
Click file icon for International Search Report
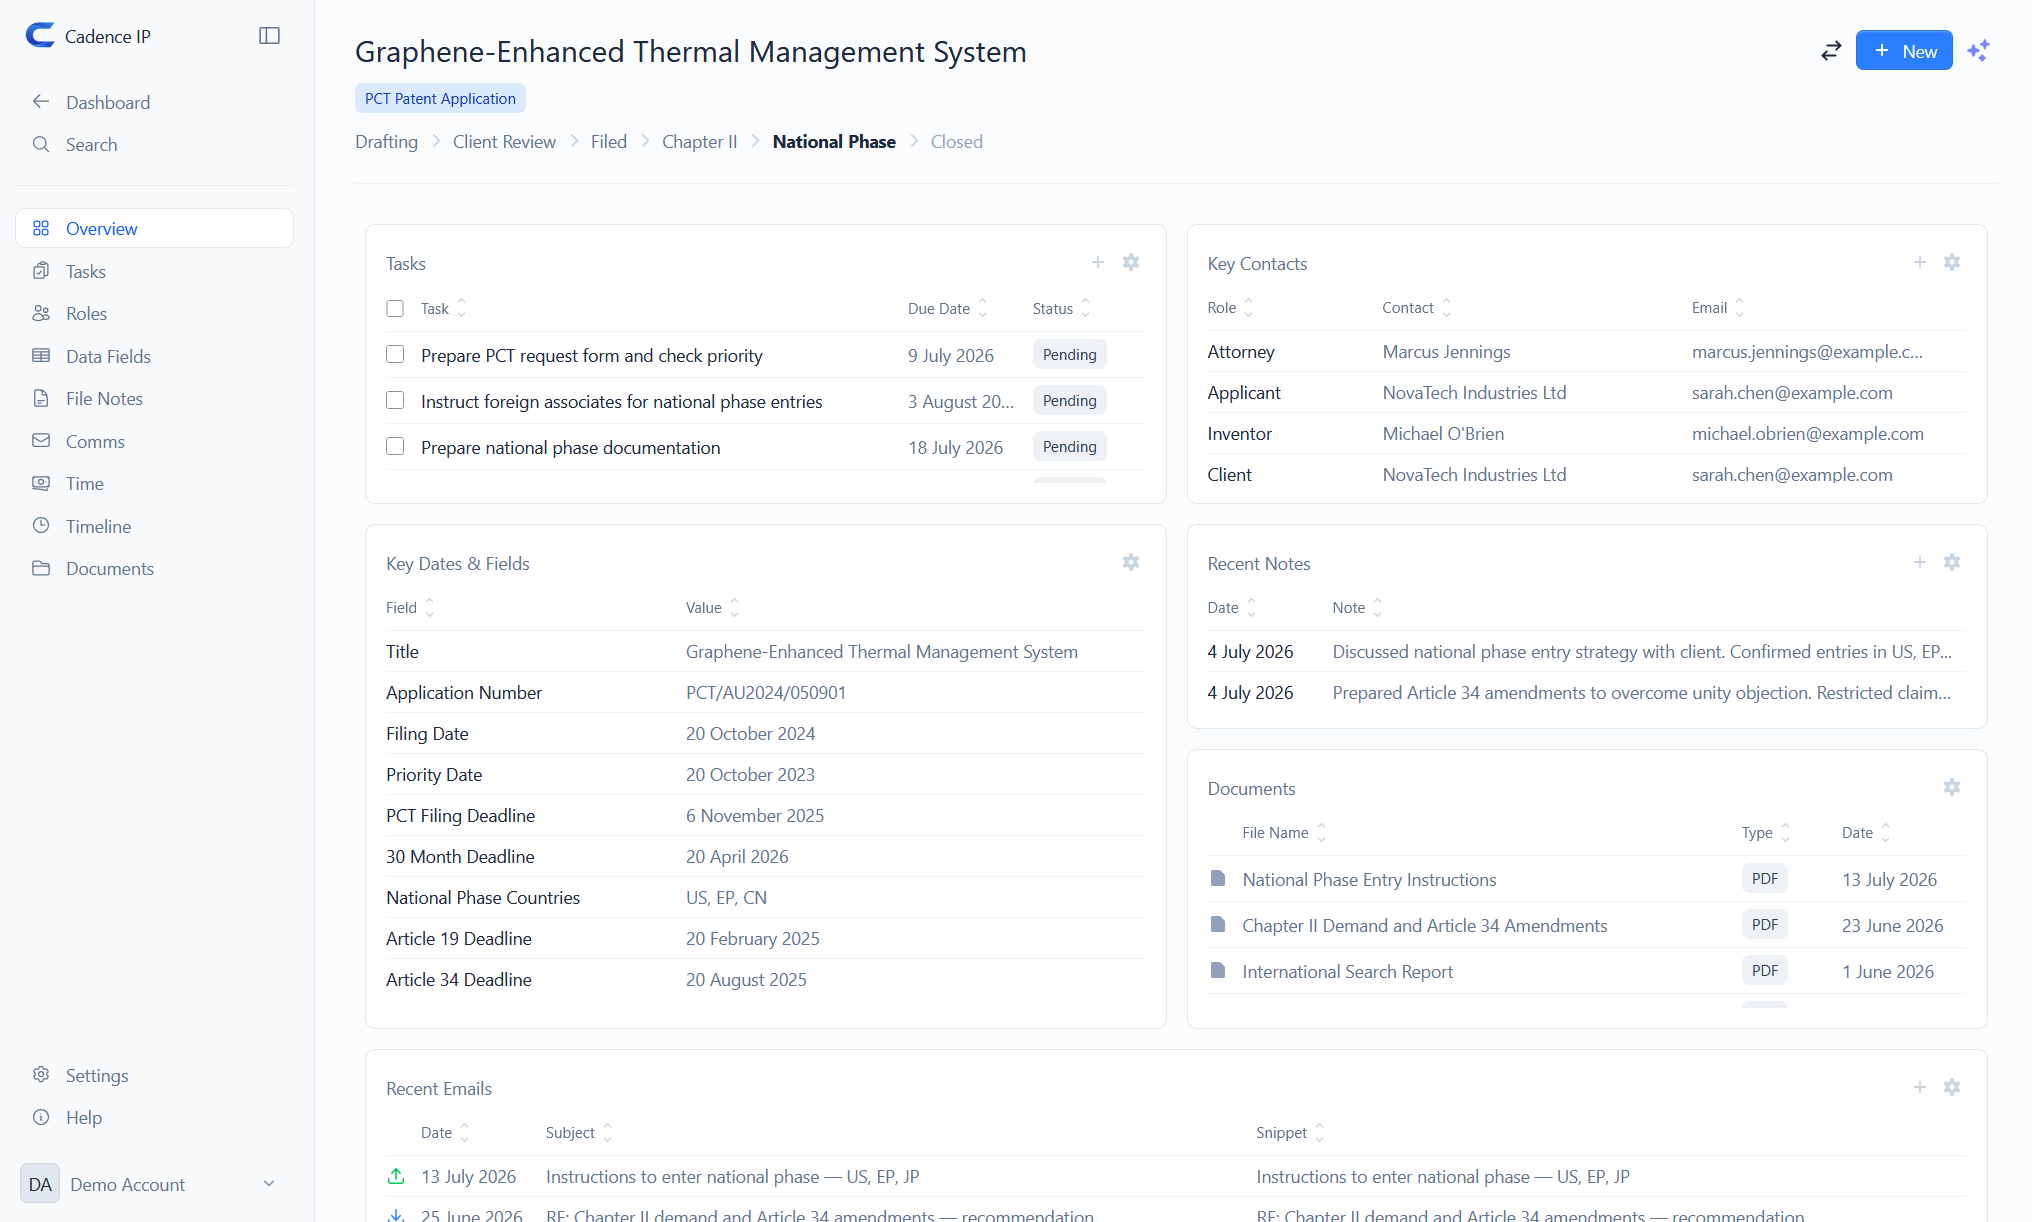click(1218, 970)
